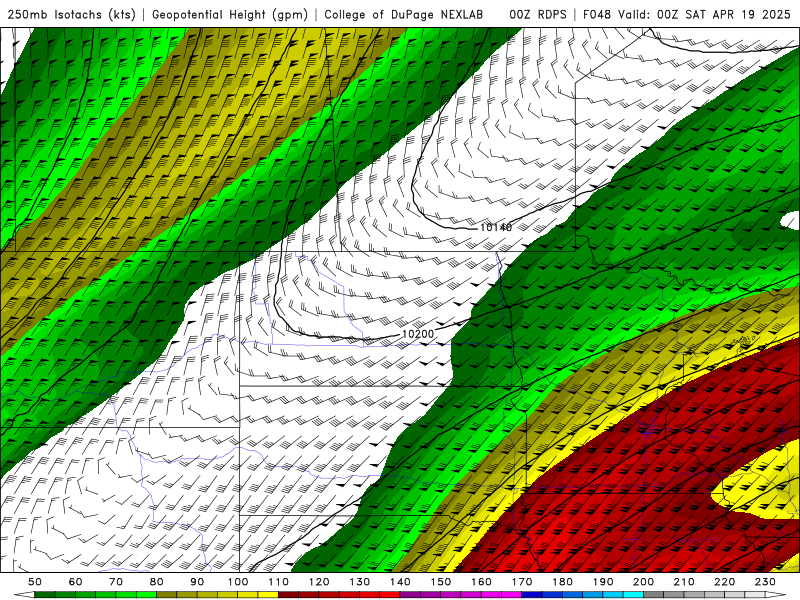Click the 10140 height contour label

tap(495, 228)
